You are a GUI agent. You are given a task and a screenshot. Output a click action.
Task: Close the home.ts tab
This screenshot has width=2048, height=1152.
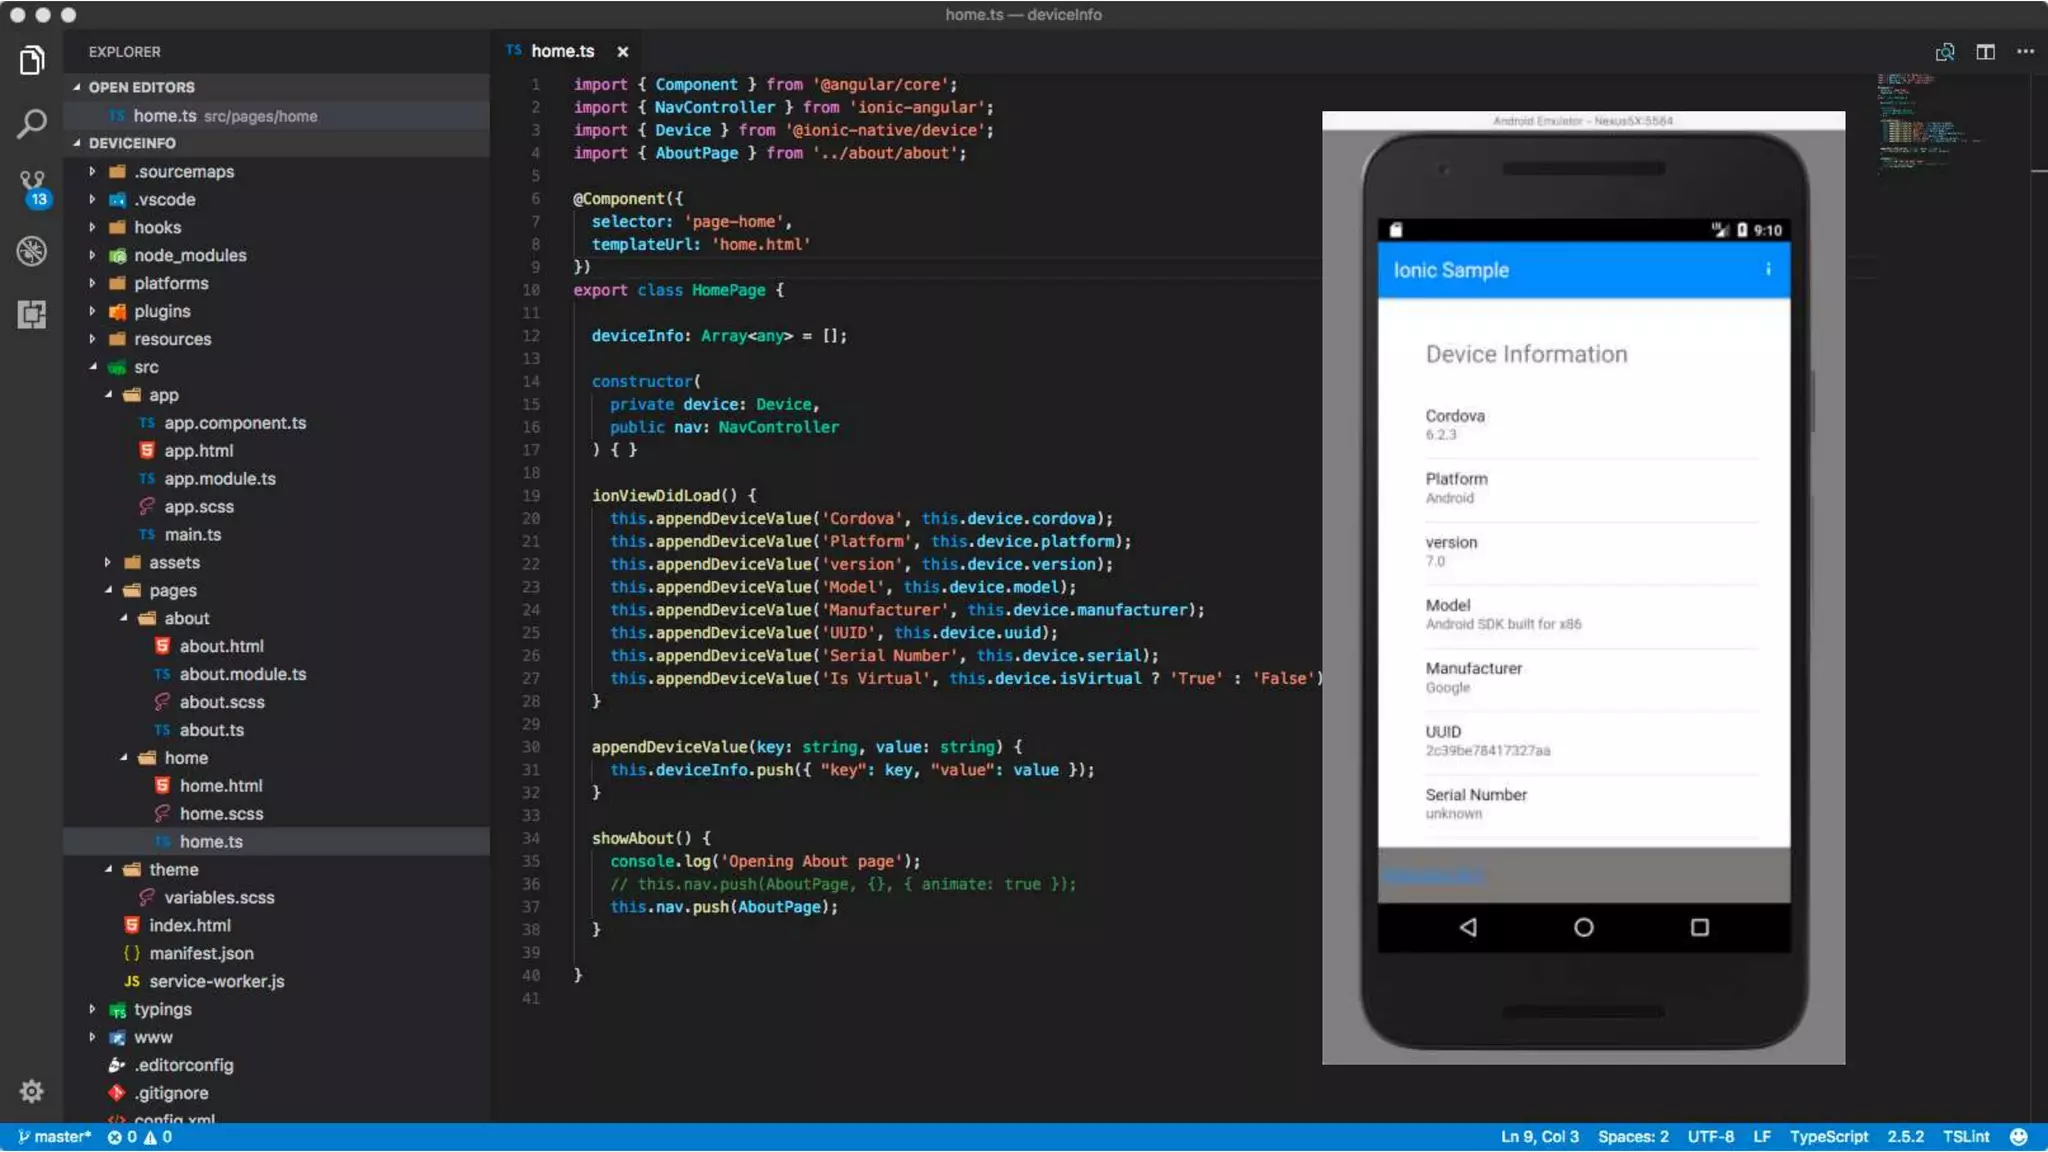623,52
